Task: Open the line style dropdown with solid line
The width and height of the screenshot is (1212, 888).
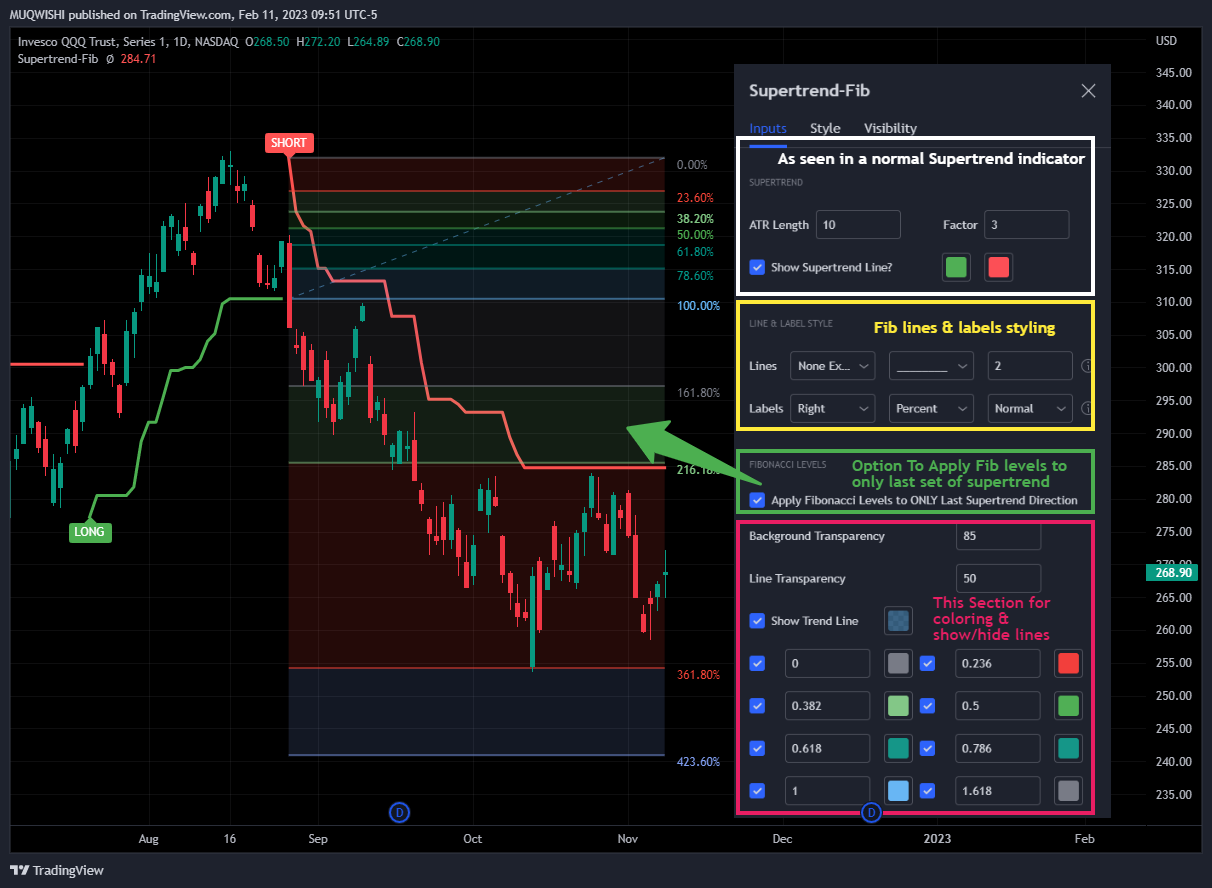Action: pyautogui.click(x=931, y=366)
